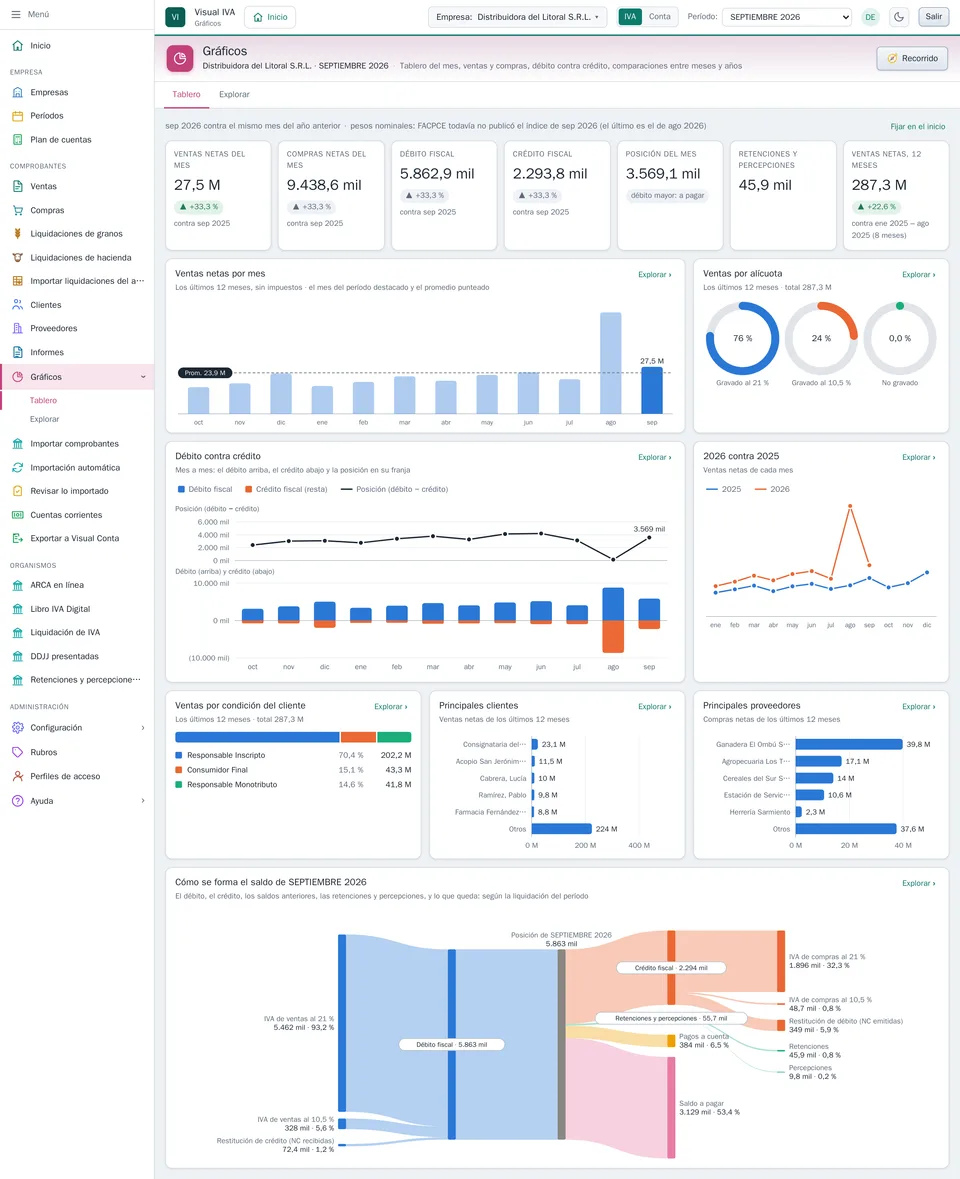960x1179 pixels.
Task: Click the Fijar en el inicio link
Action: 918,126
